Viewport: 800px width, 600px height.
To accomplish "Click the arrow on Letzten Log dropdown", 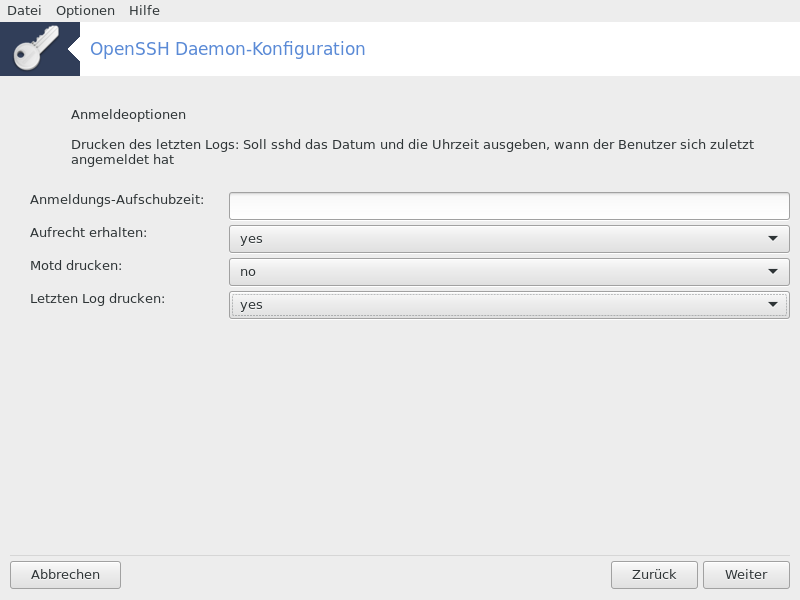I will pyautogui.click(x=773, y=305).
